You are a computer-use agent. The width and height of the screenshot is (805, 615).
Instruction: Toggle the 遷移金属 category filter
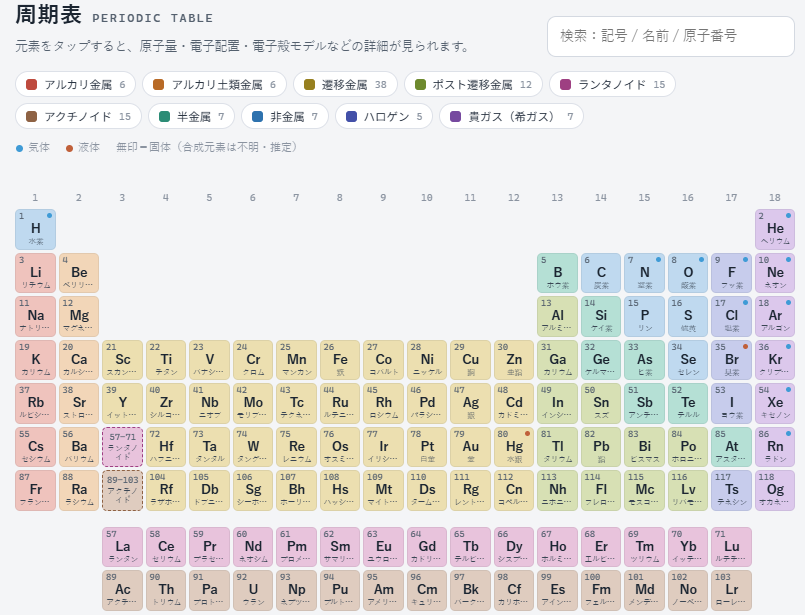pos(345,84)
